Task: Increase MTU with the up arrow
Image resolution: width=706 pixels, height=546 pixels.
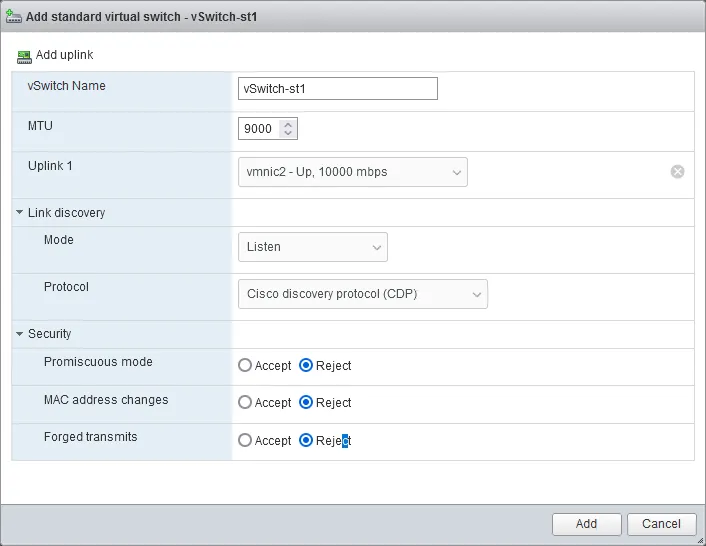Action: (289, 124)
